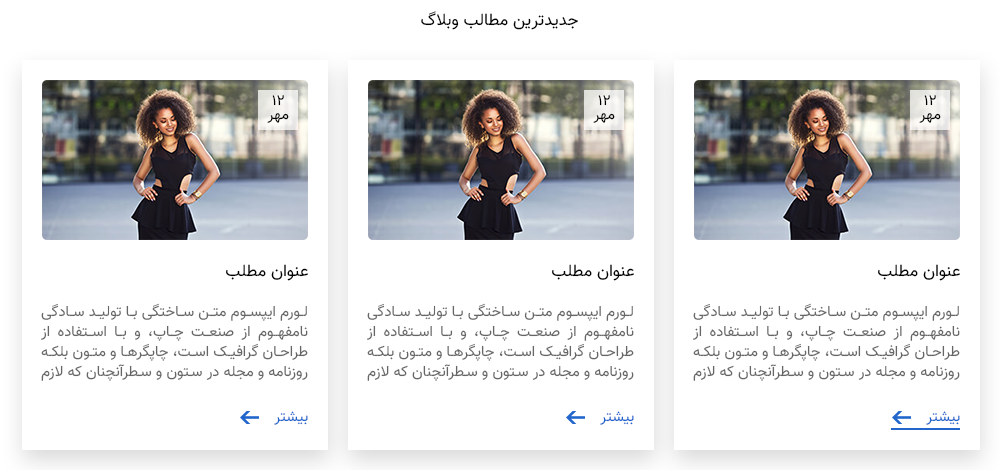This screenshot has height=470, width=1000.
Task: Click the left arrow icon in the right card
Action: point(901,418)
